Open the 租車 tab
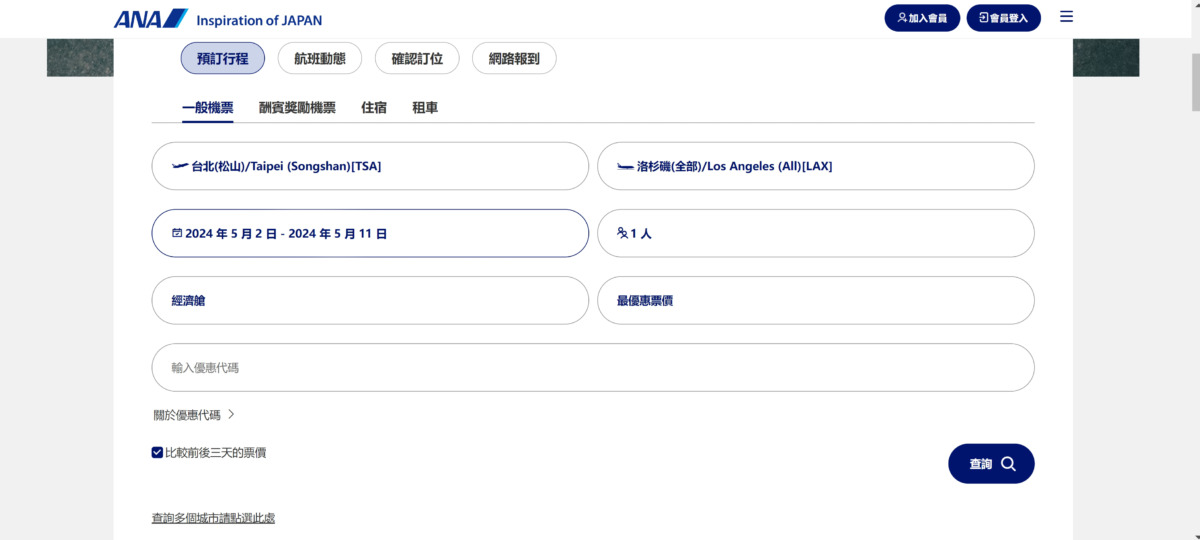 tap(425, 108)
